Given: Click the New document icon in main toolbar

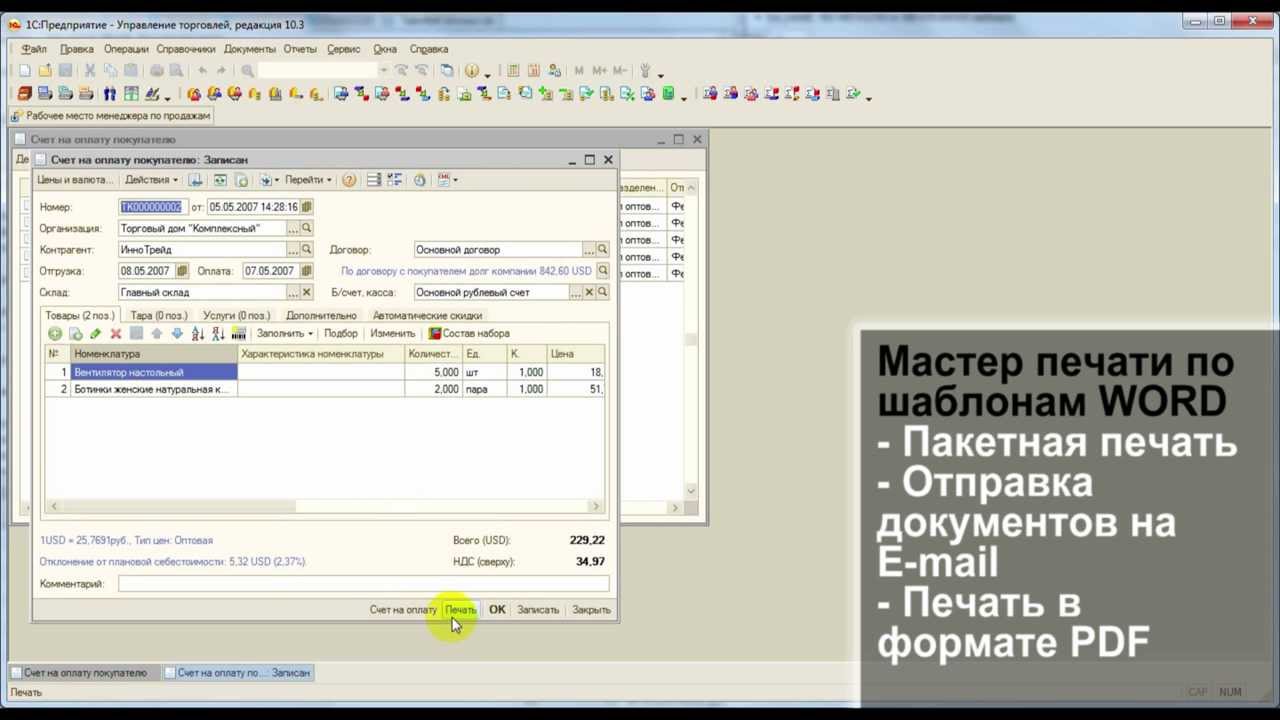Looking at the screenshot, I should pos(25,71).
